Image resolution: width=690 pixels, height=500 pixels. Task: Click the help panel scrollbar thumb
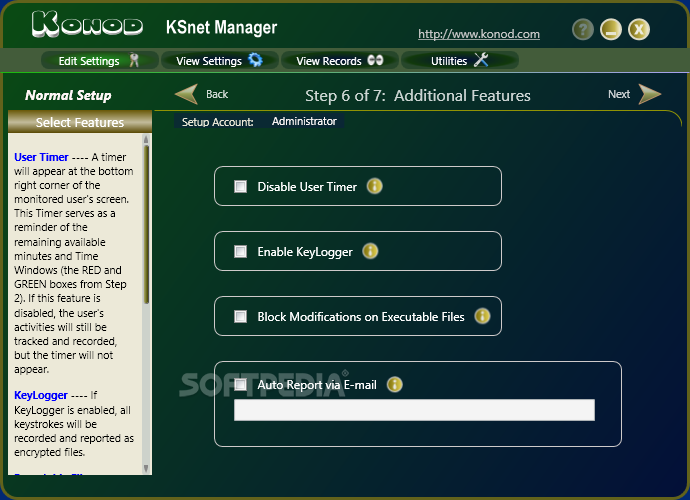tap(146, 224)
